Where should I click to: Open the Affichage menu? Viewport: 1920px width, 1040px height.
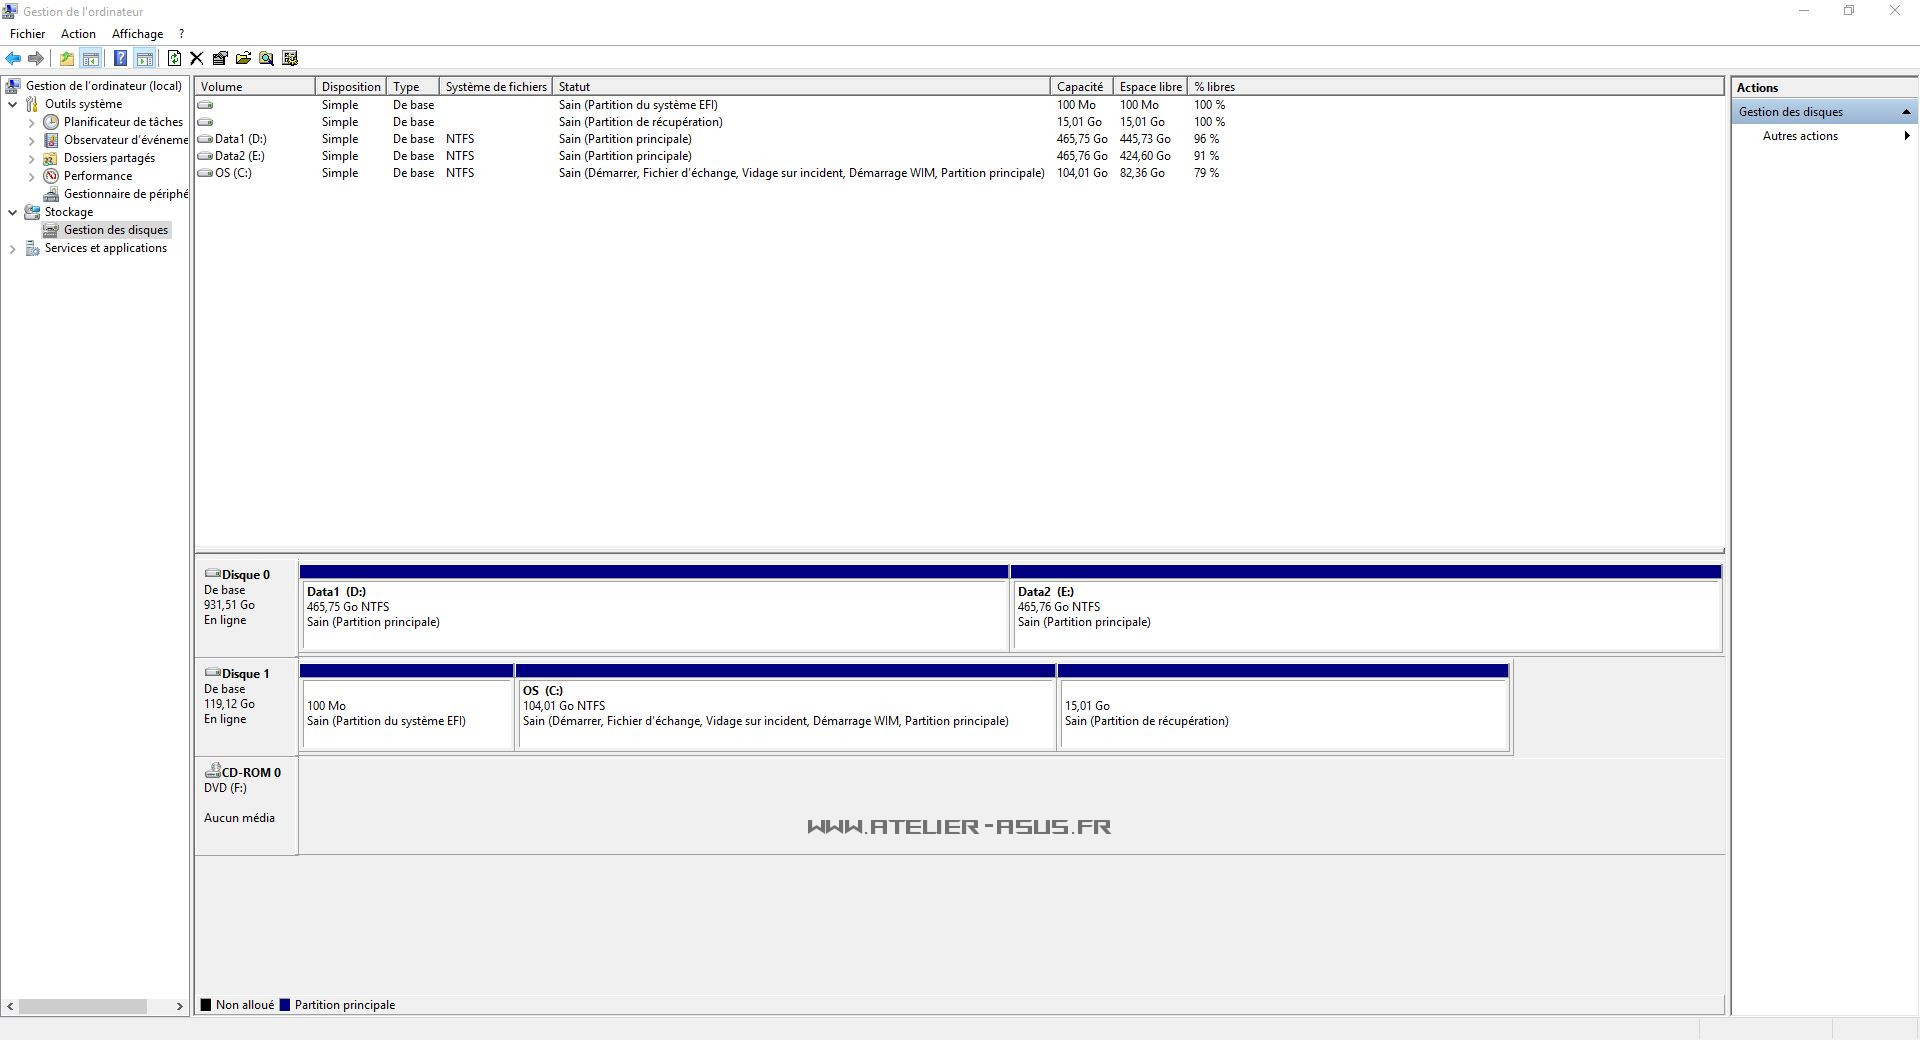pyautogui.click(x=137, y=34)
